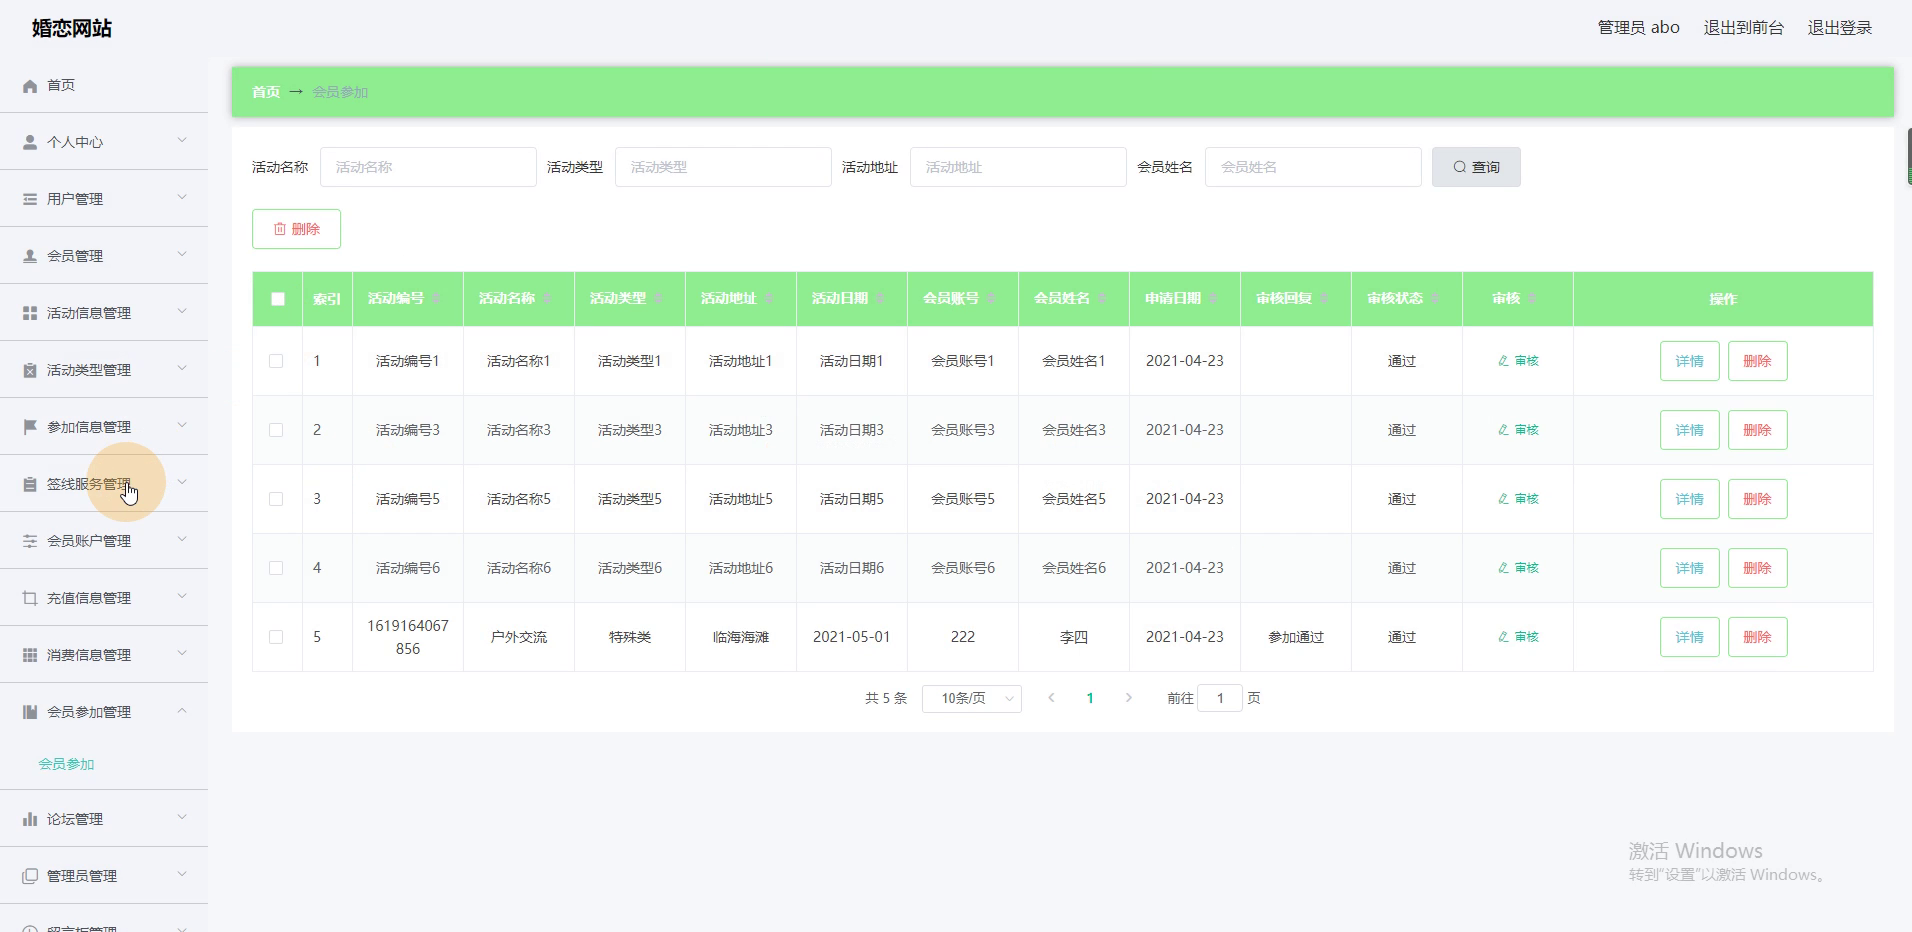Check the checkbox for 活动编号3 row

click(x=276, y=430)
